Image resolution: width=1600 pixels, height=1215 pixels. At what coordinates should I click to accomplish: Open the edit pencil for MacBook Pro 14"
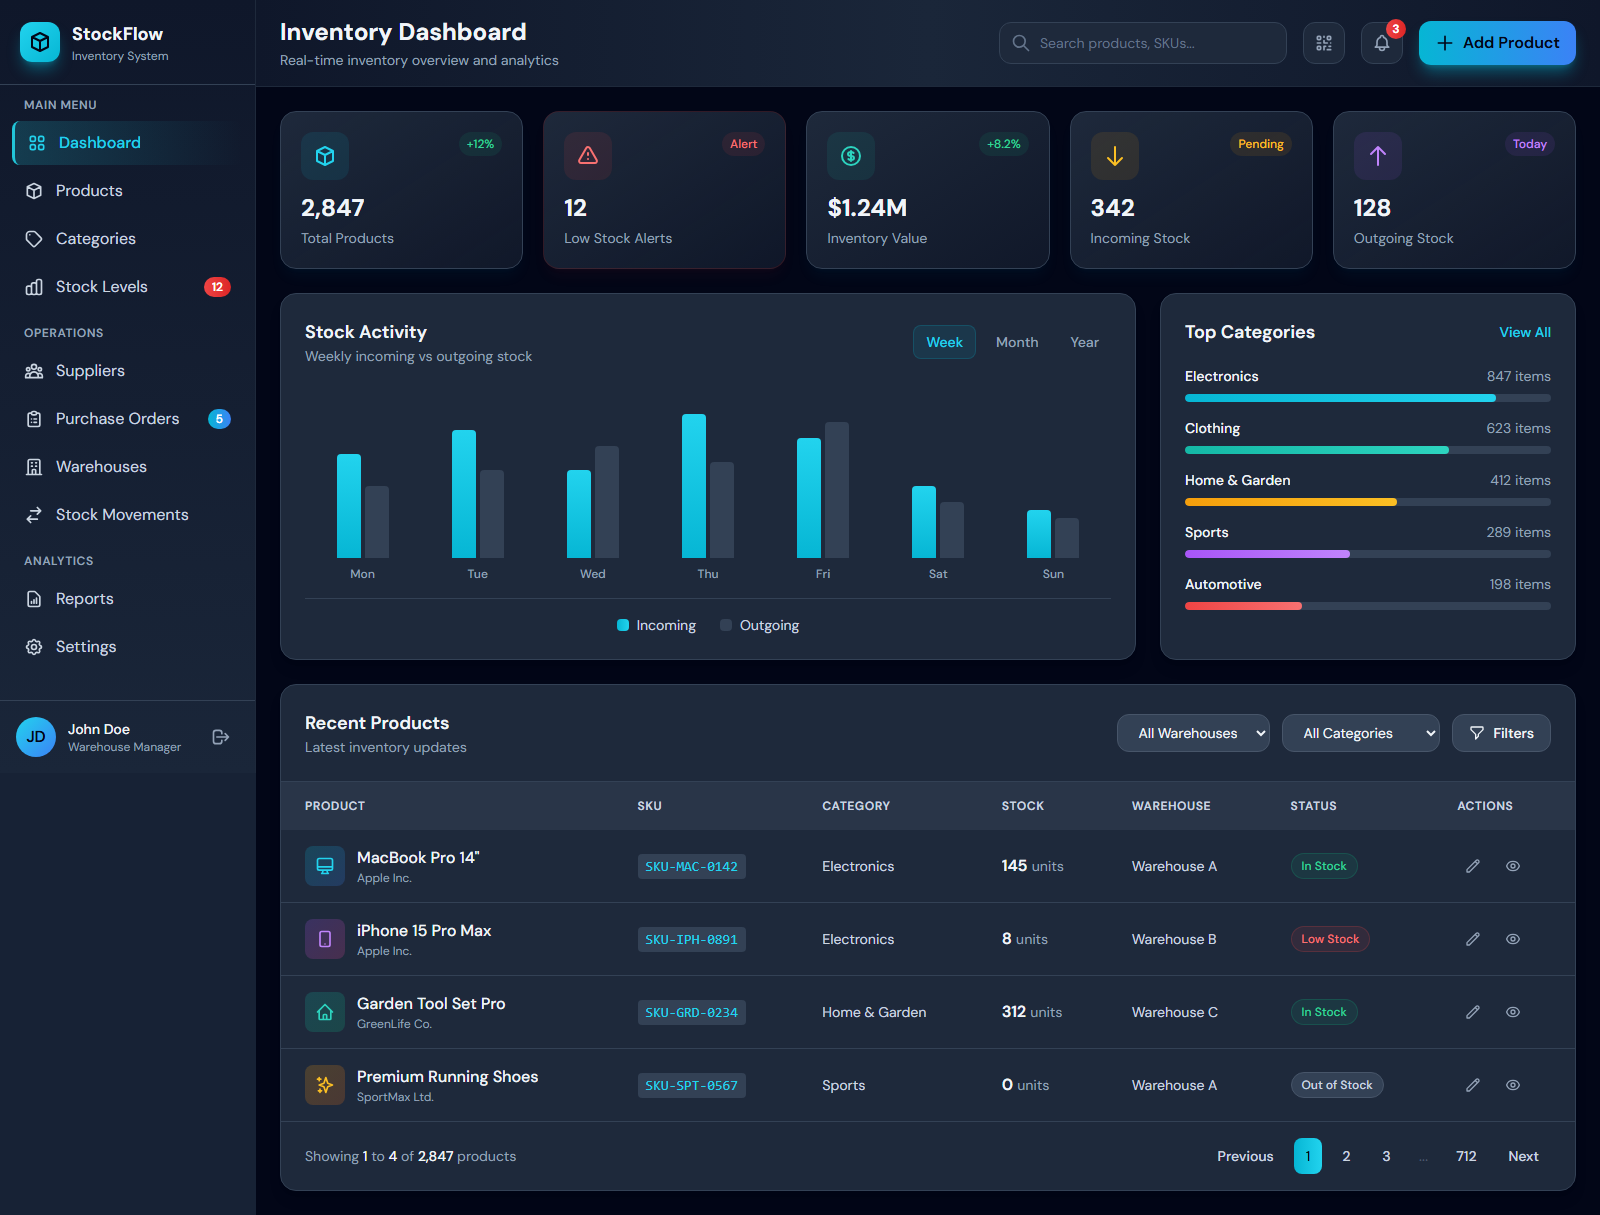[1472, 866]
